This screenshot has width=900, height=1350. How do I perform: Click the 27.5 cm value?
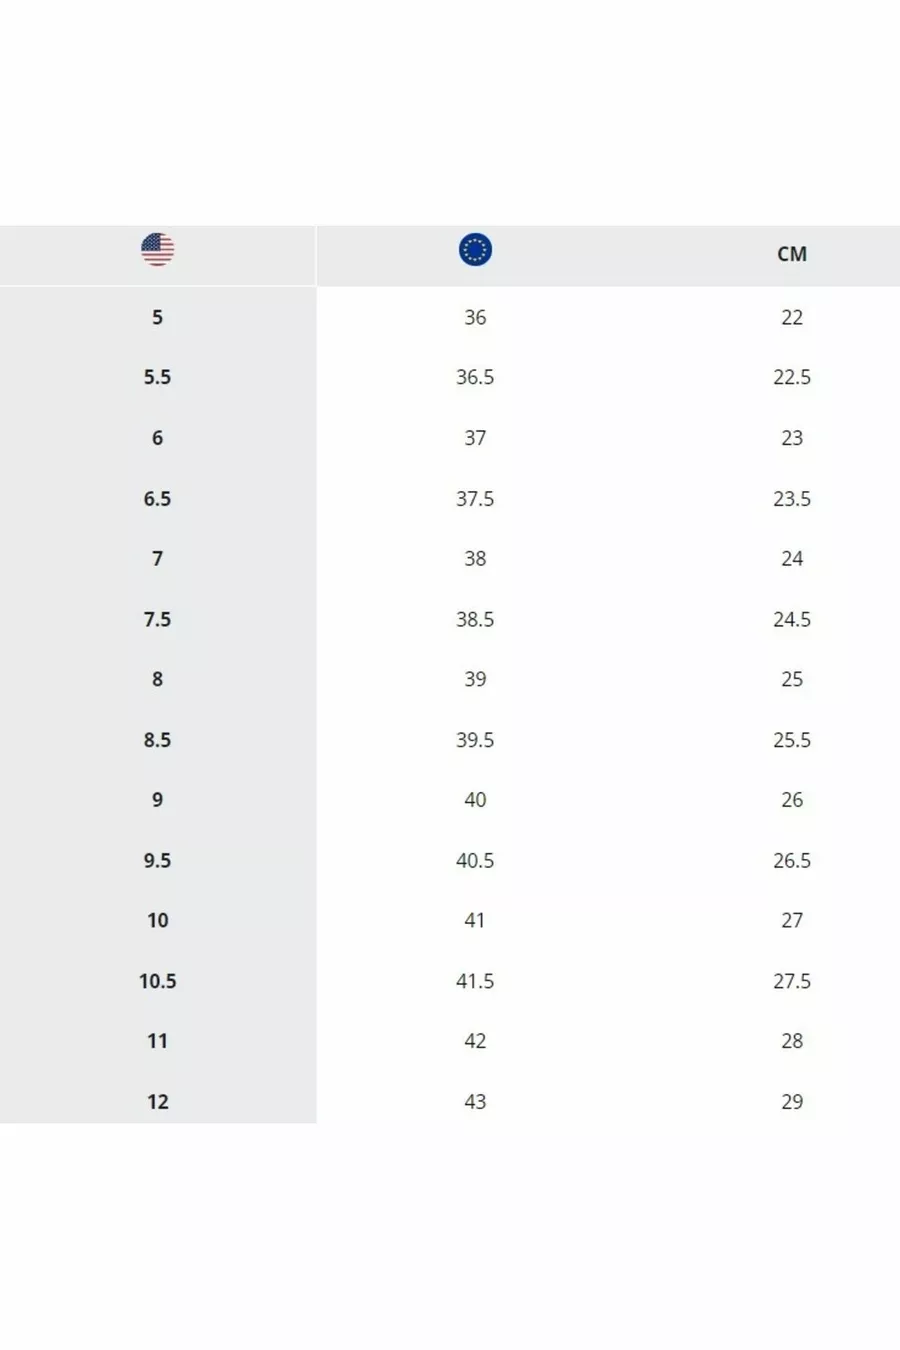(791, 981)
